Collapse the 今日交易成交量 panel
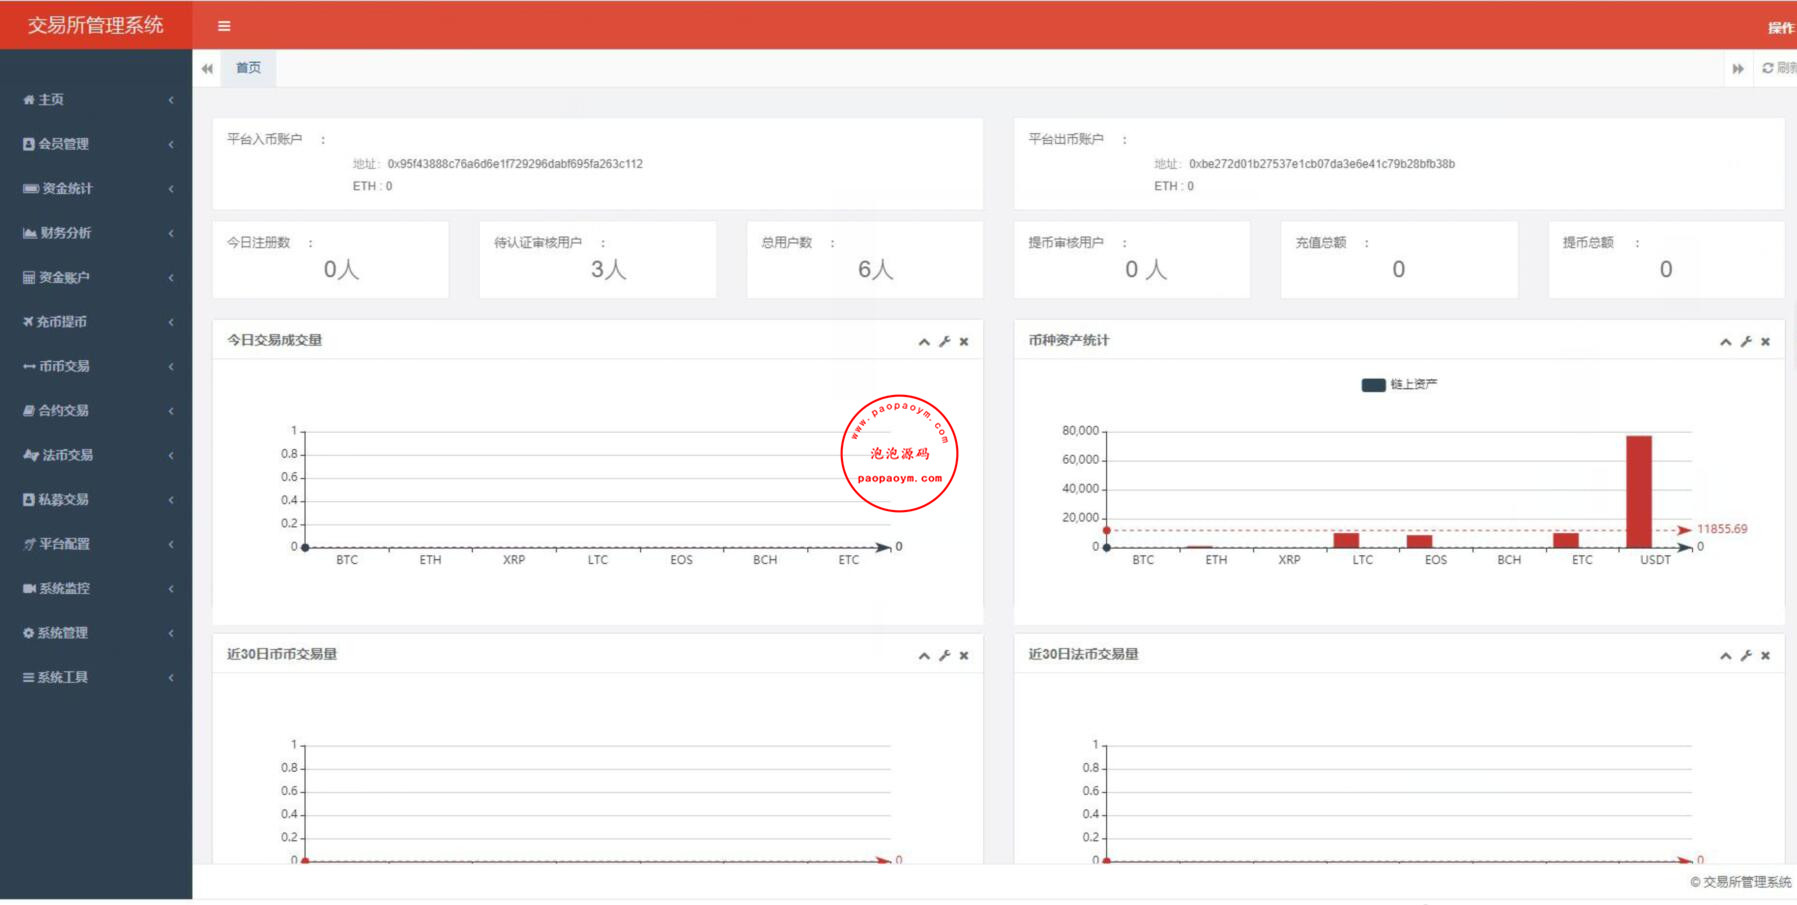Screen dimensions: 1797x905 pyautogui.click(x=924, y=342)
